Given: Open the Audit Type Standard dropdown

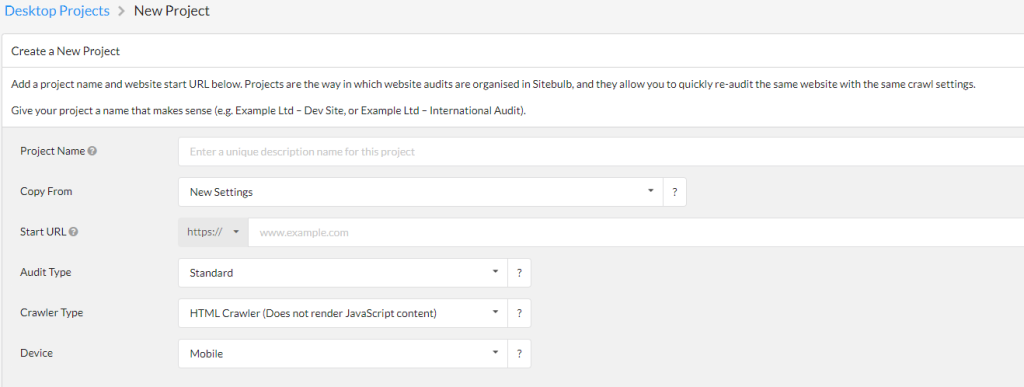Looking at the screenshot, I should pyautogui.click(x=343, y=273).
